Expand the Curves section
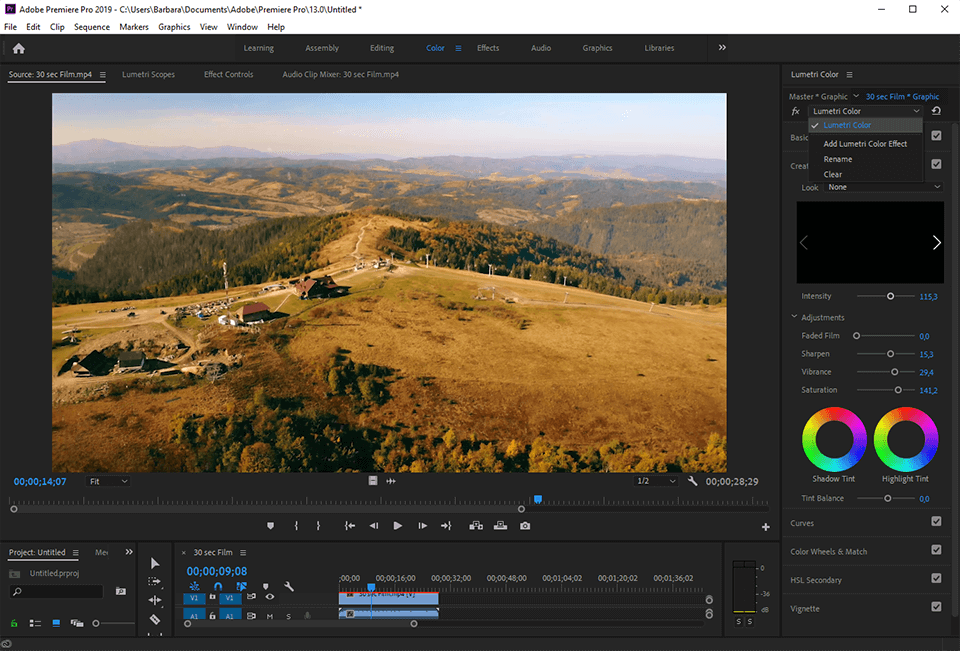 coord(802,522)
